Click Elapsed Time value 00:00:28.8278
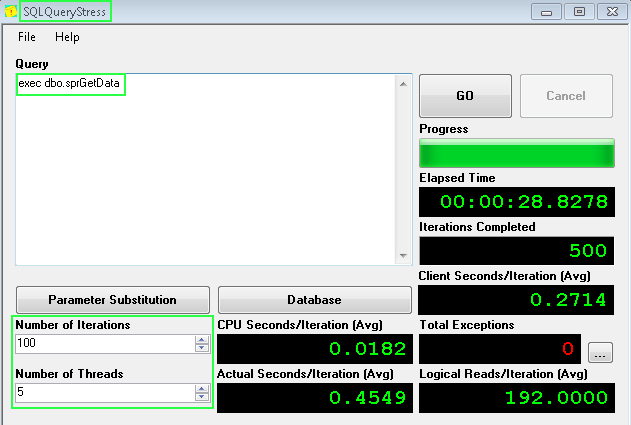The width and height of the screenshot is (631, 425). 524,202
